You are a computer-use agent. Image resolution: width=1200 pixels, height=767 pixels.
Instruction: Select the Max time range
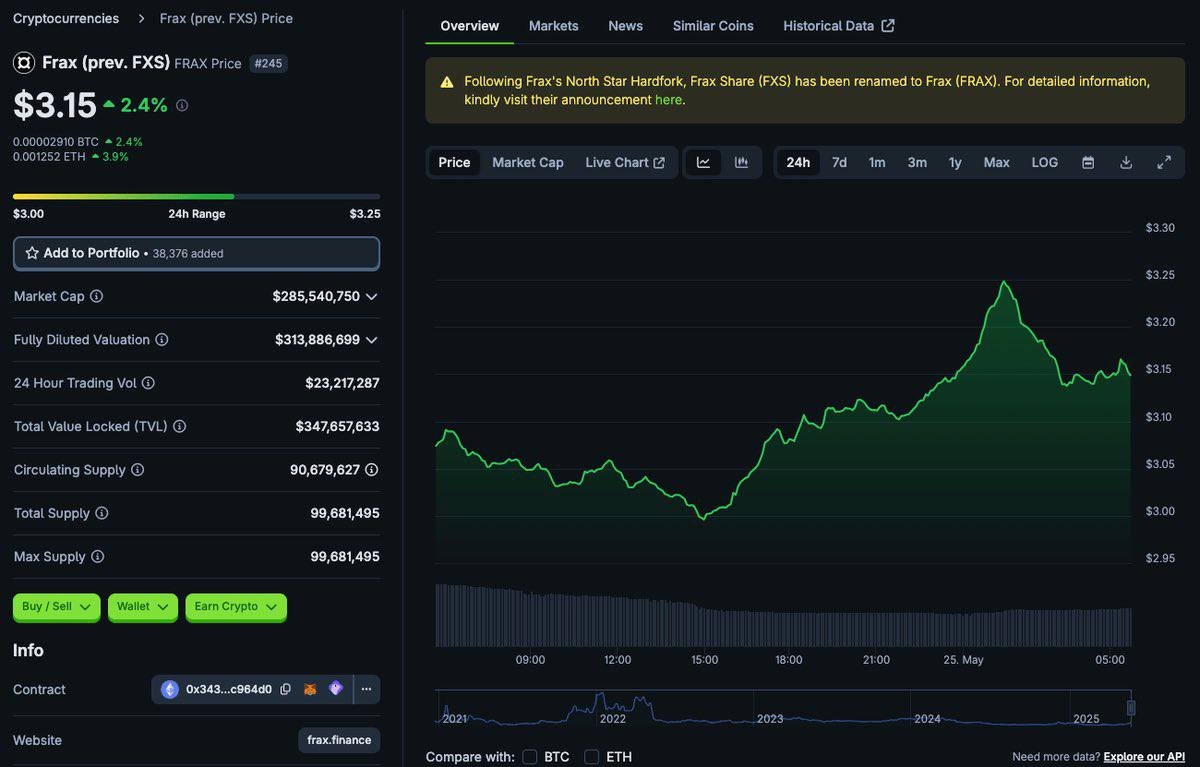[996, 163]
